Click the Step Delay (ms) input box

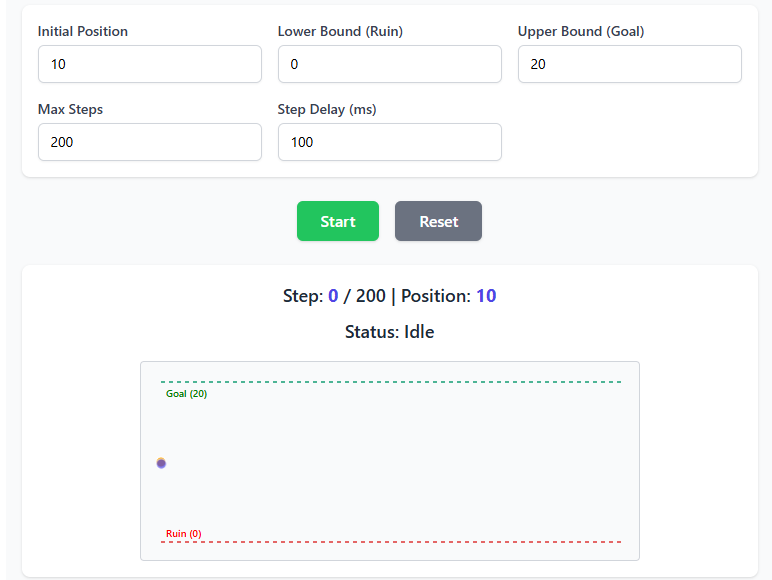click(390, 142)
